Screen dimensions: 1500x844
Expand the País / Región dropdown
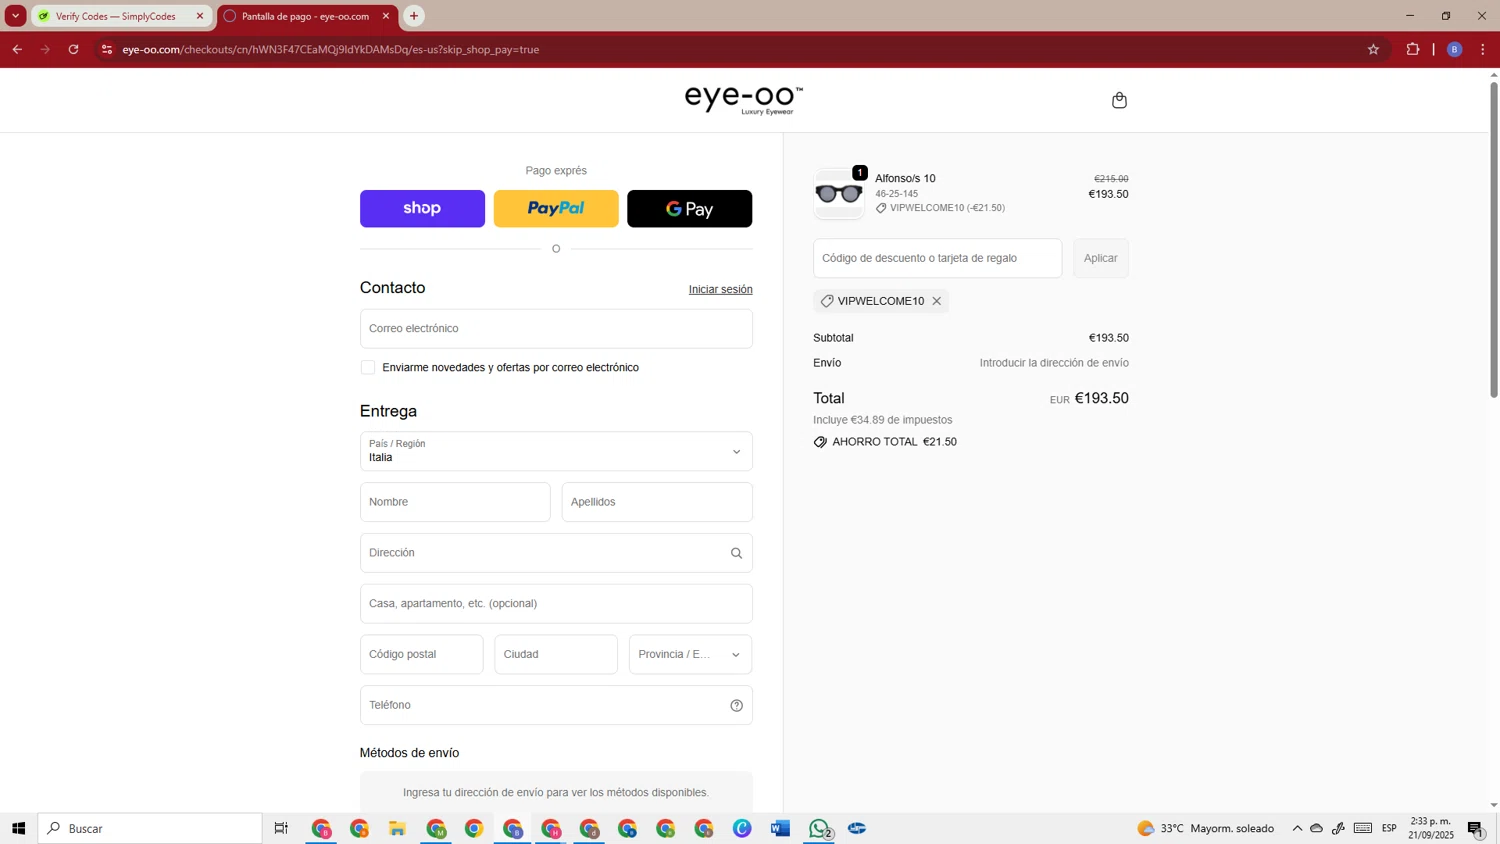point(556,451)
